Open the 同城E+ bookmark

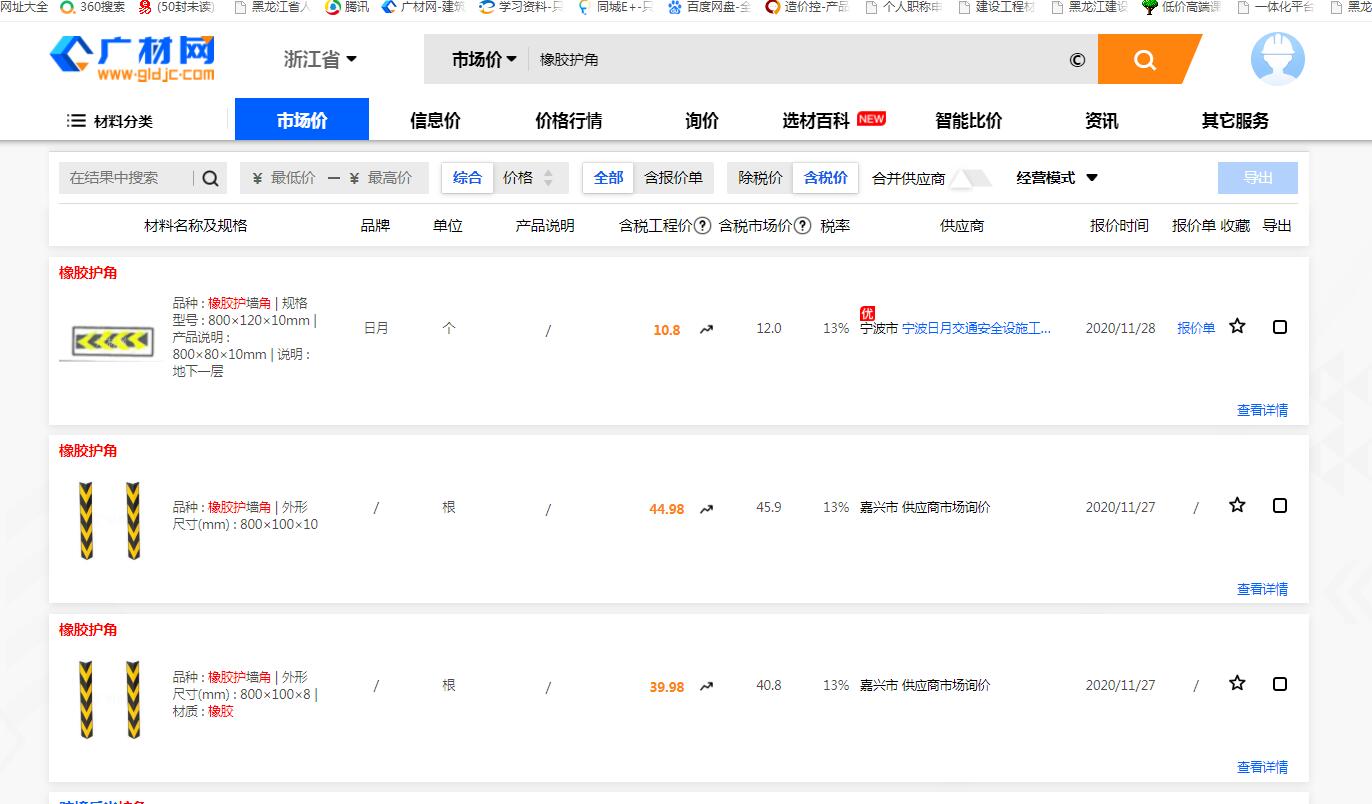(x=615, y=7)
